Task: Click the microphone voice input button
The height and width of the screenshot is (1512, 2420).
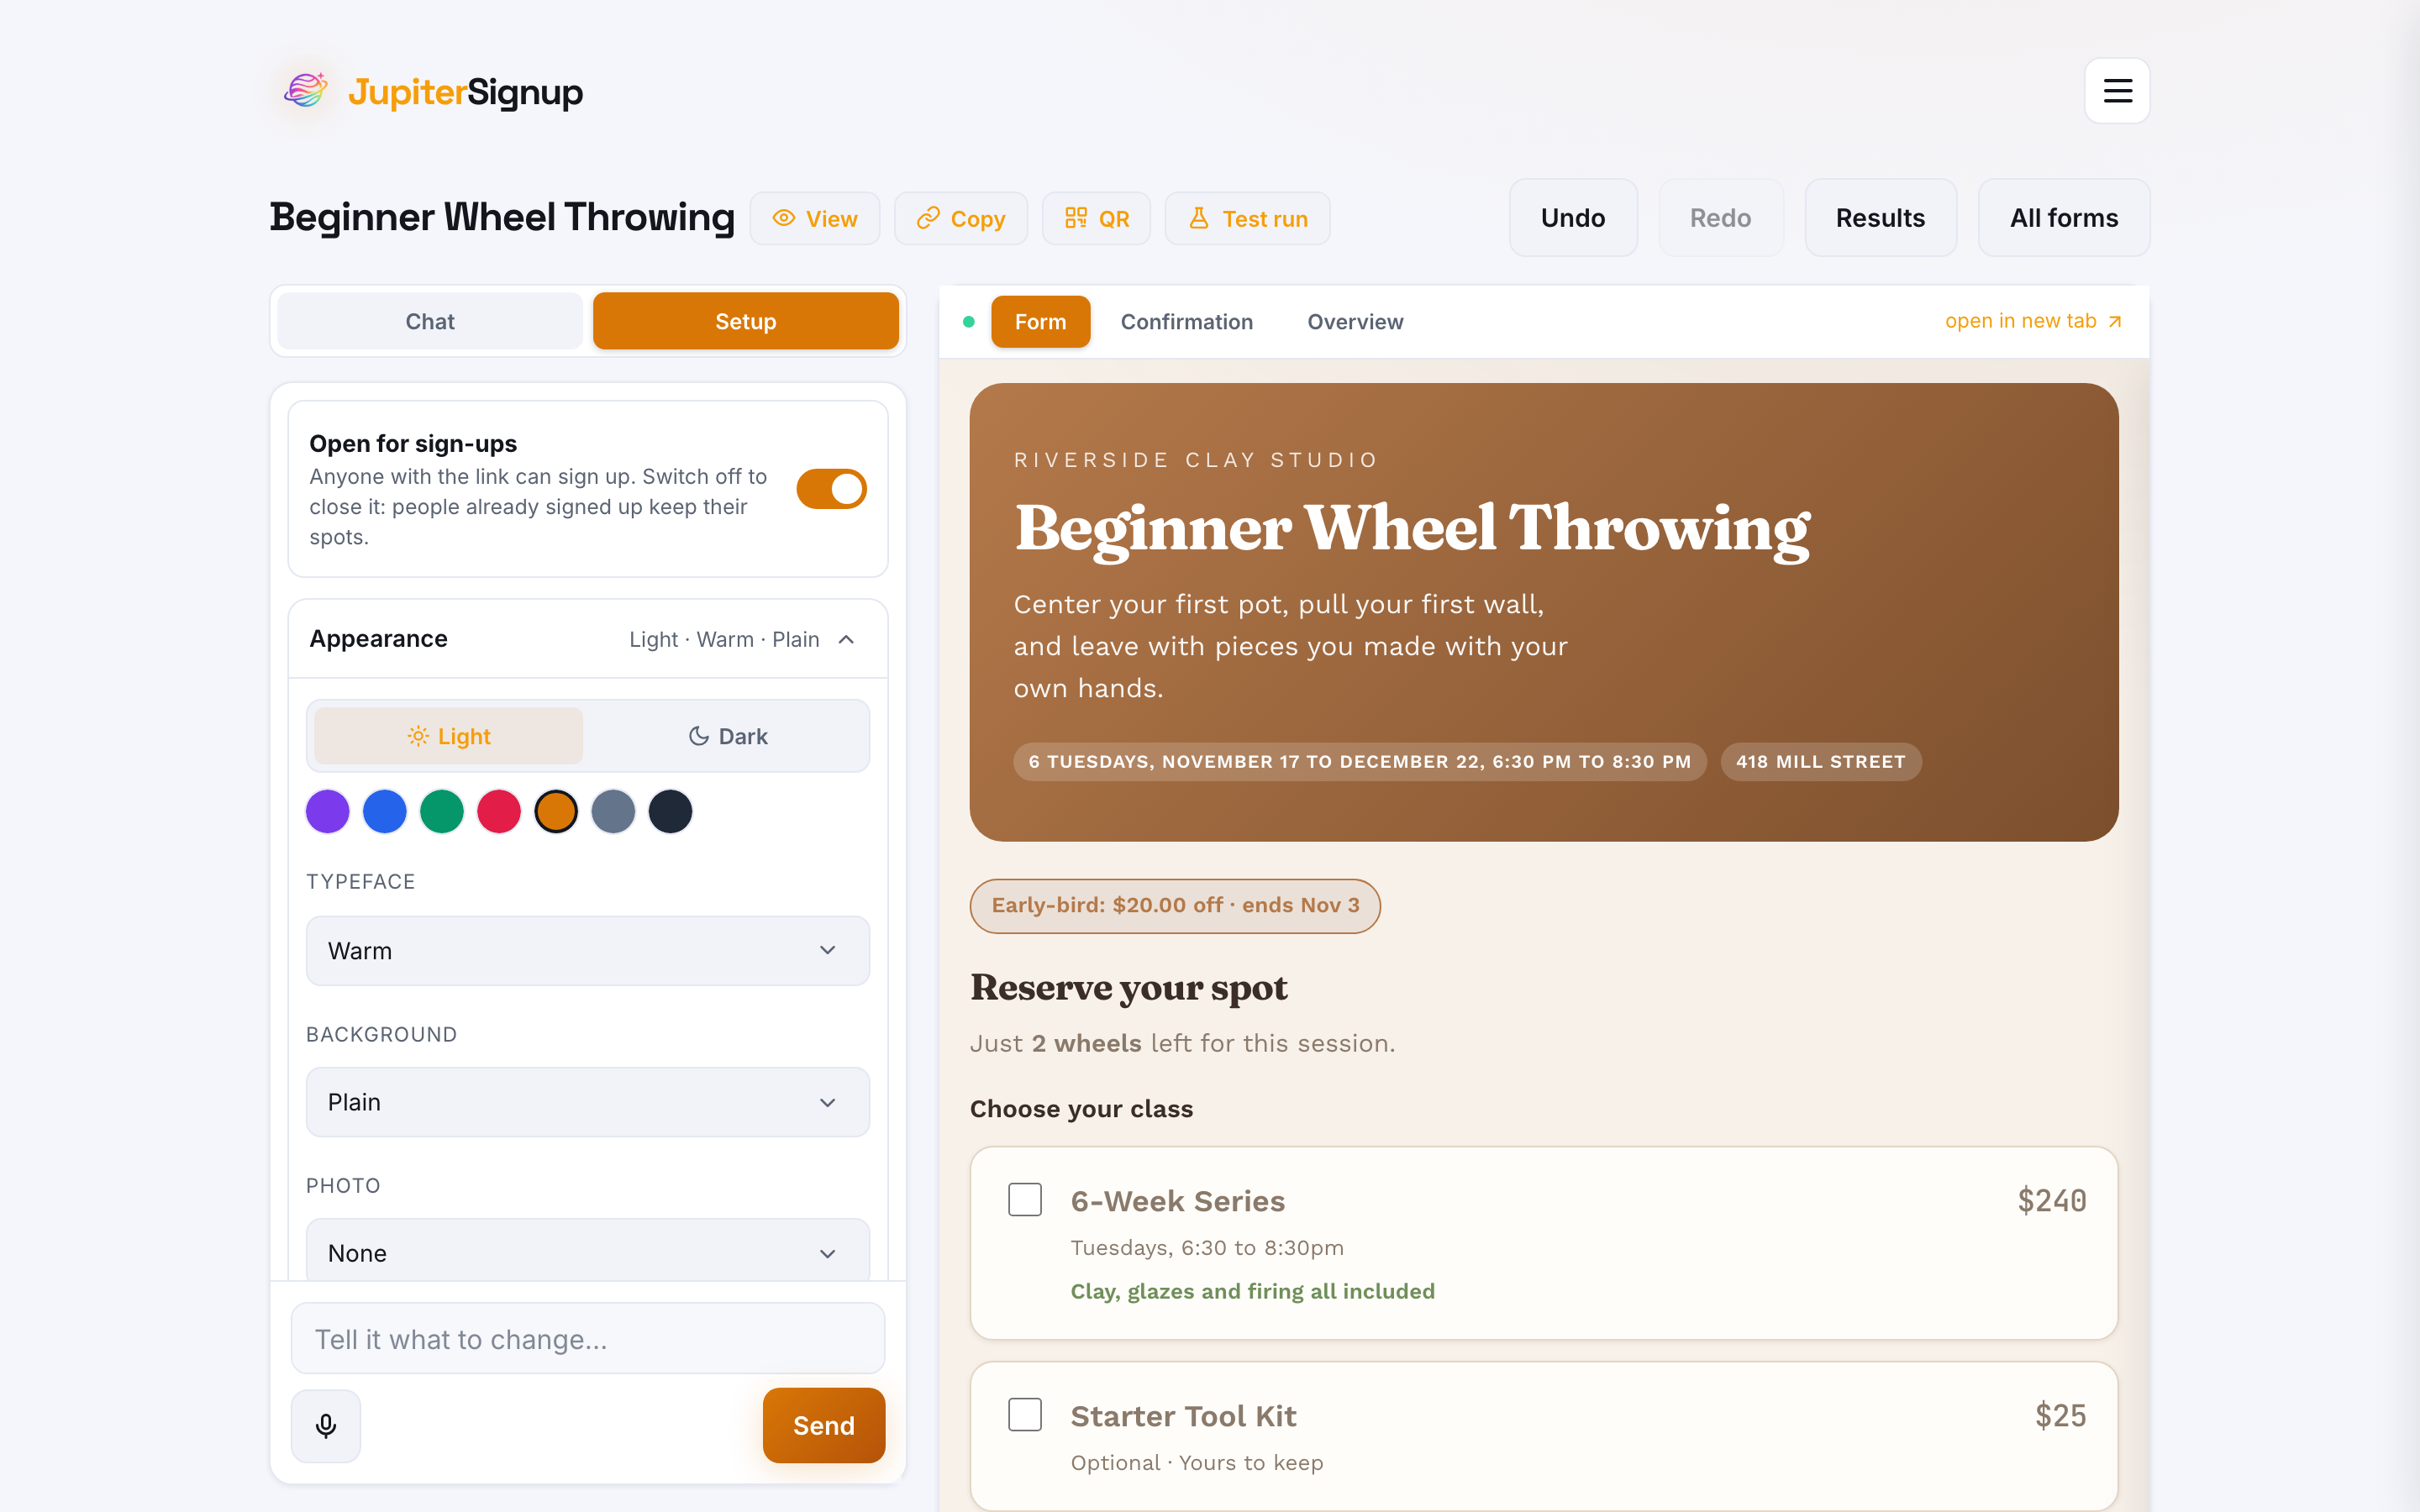Action: pyautogui.click(x=326, y=1425)
